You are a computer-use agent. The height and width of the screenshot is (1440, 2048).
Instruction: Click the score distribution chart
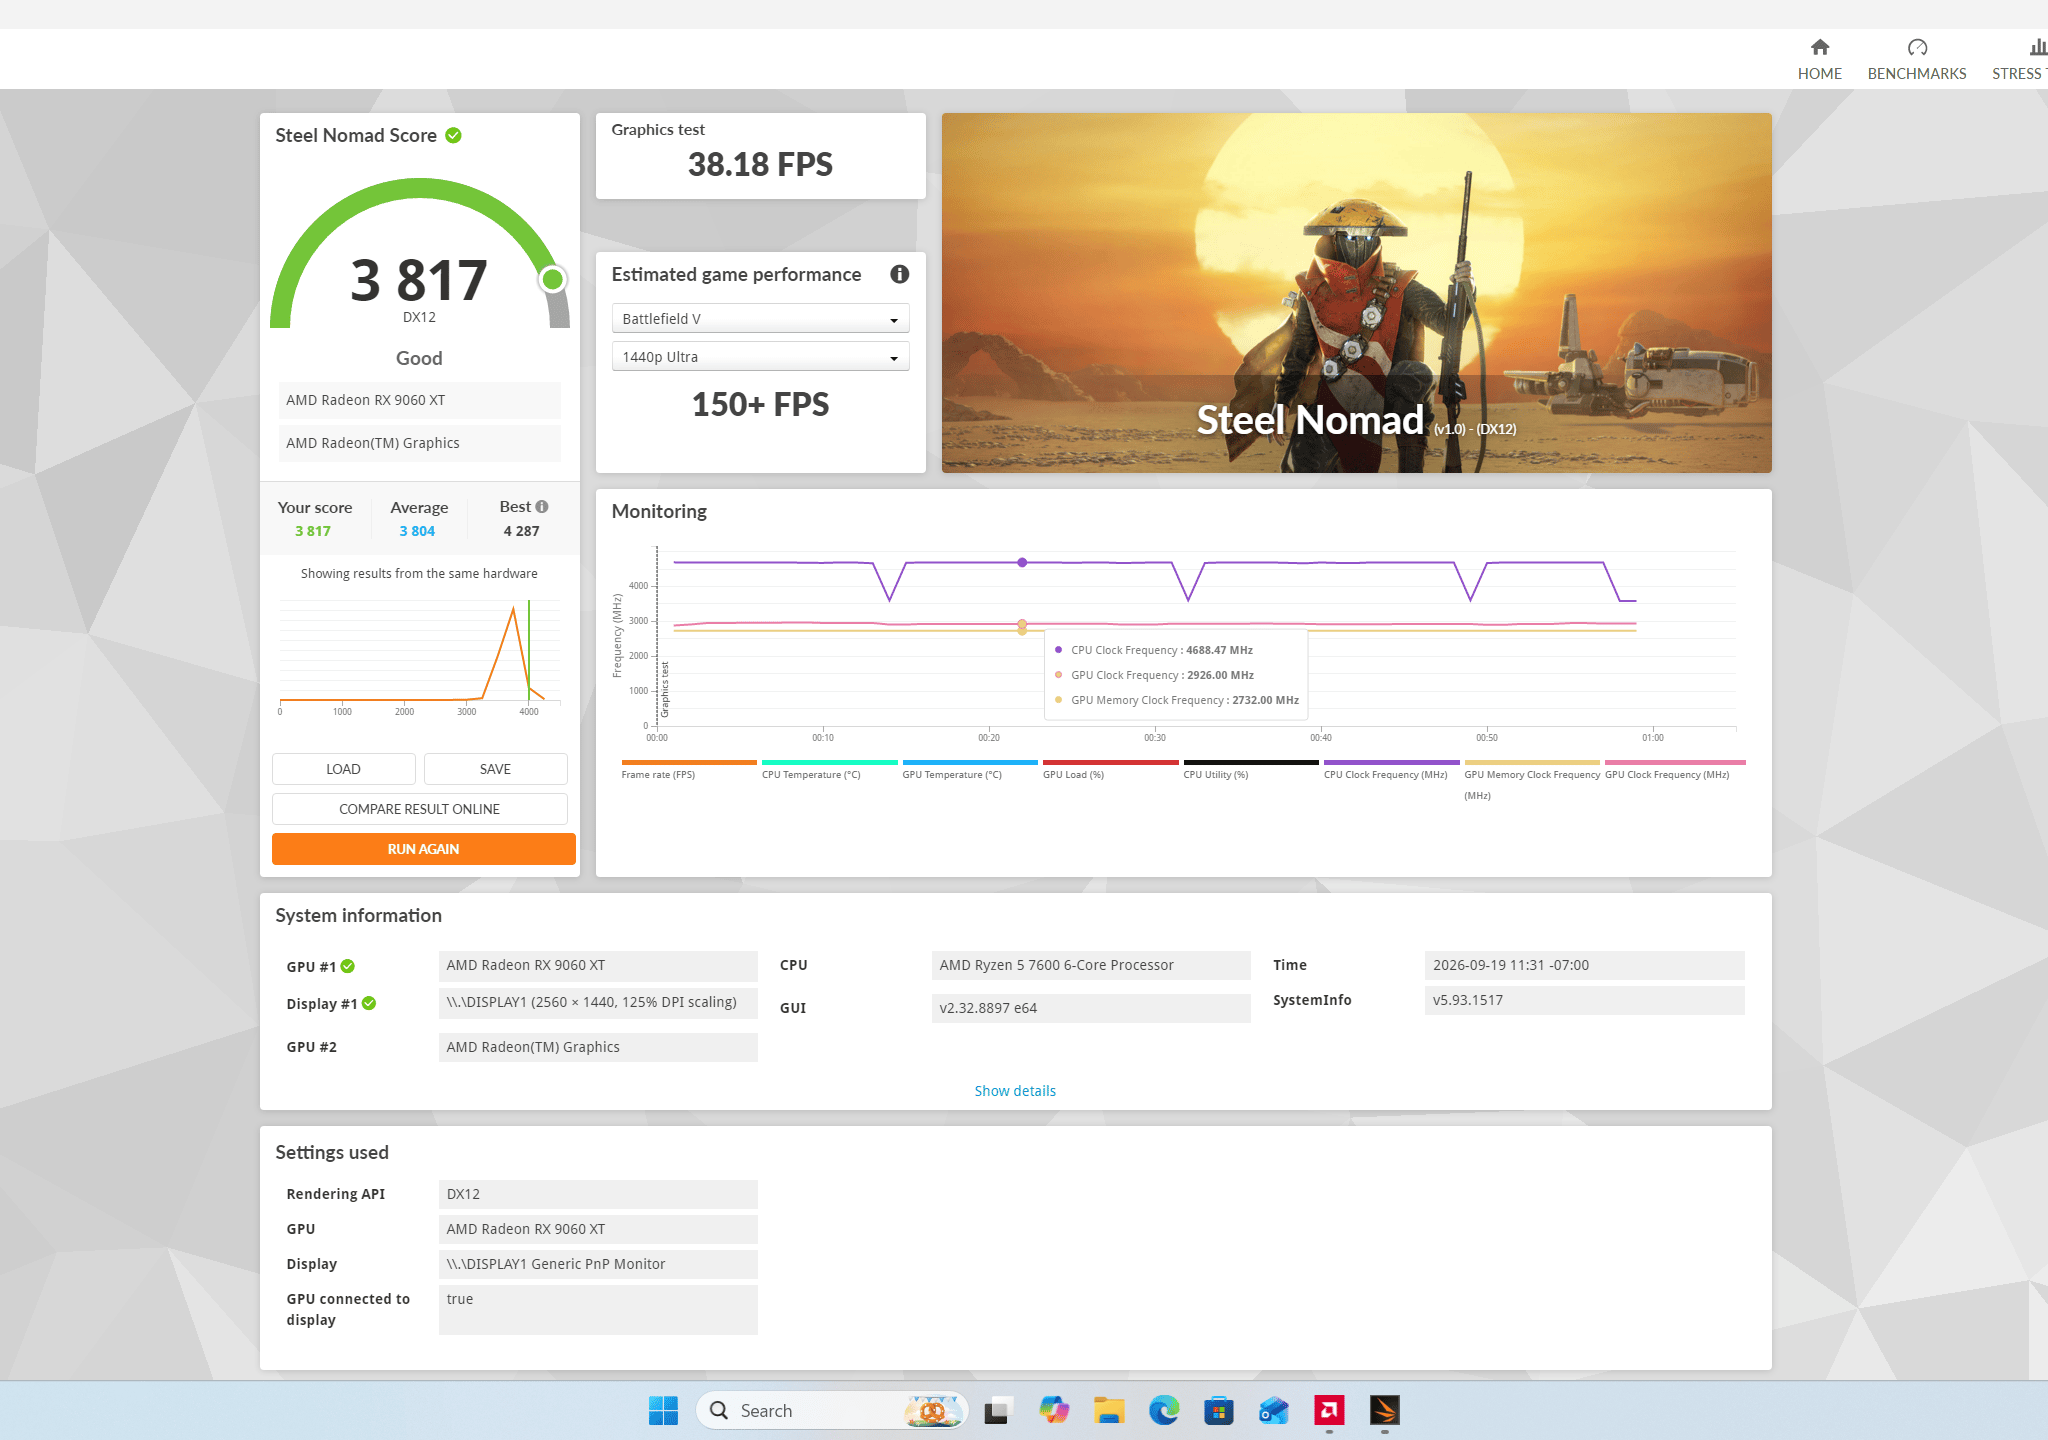(419, 655)
